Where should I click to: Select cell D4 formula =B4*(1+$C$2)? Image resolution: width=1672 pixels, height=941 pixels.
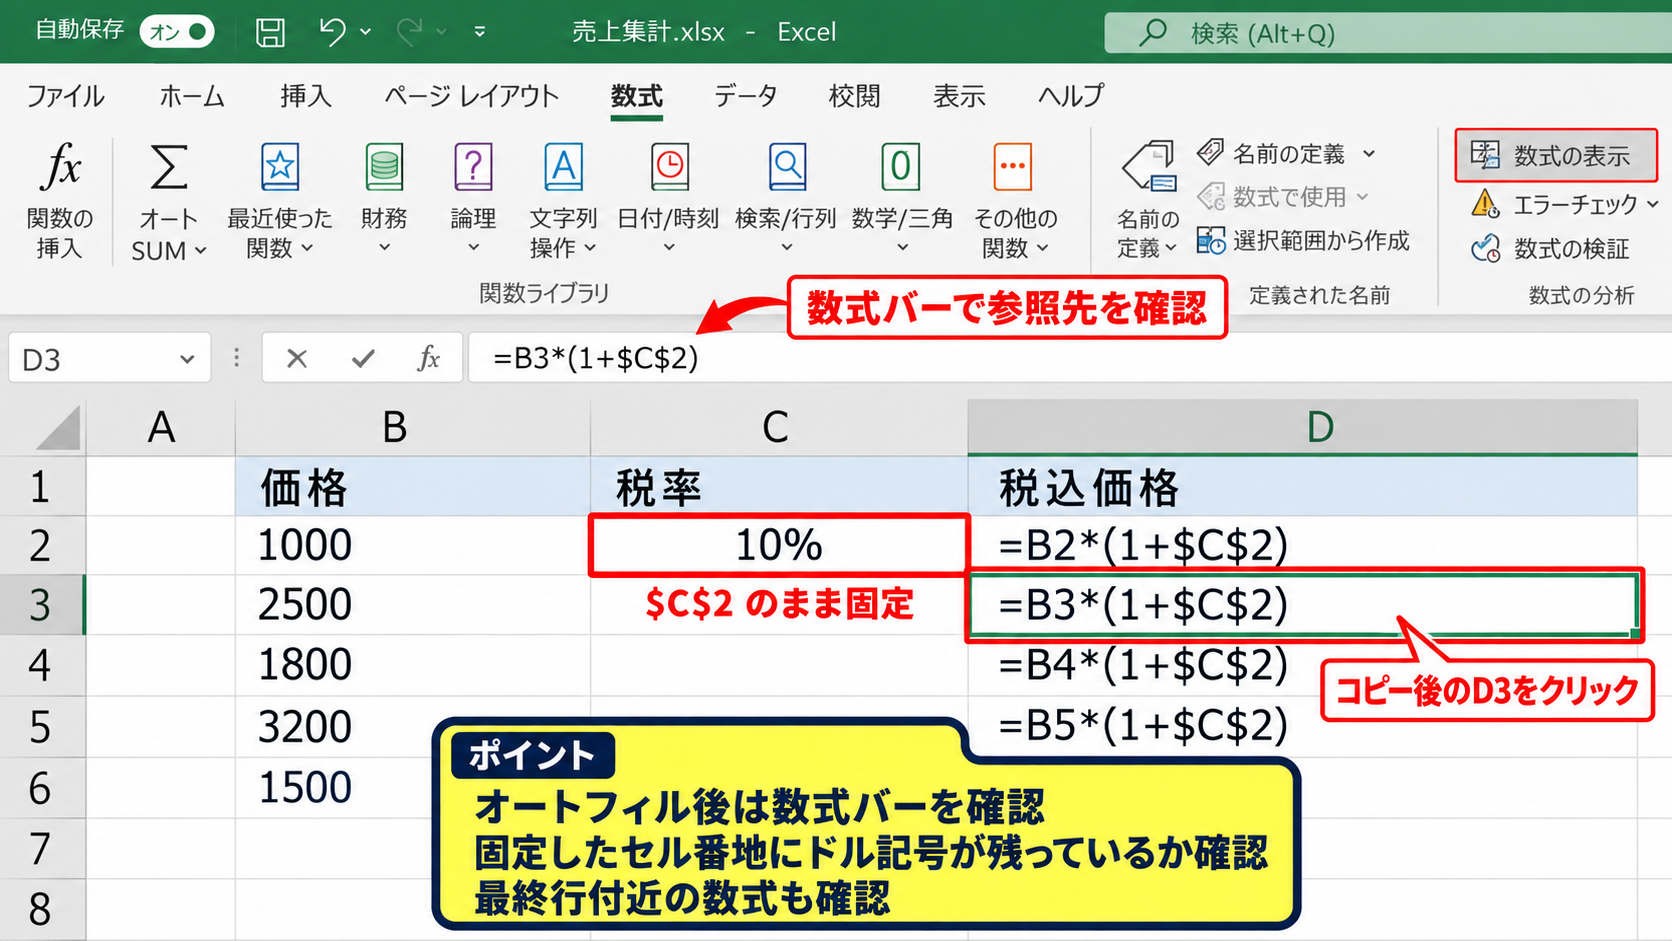(x=1302, y=665)
